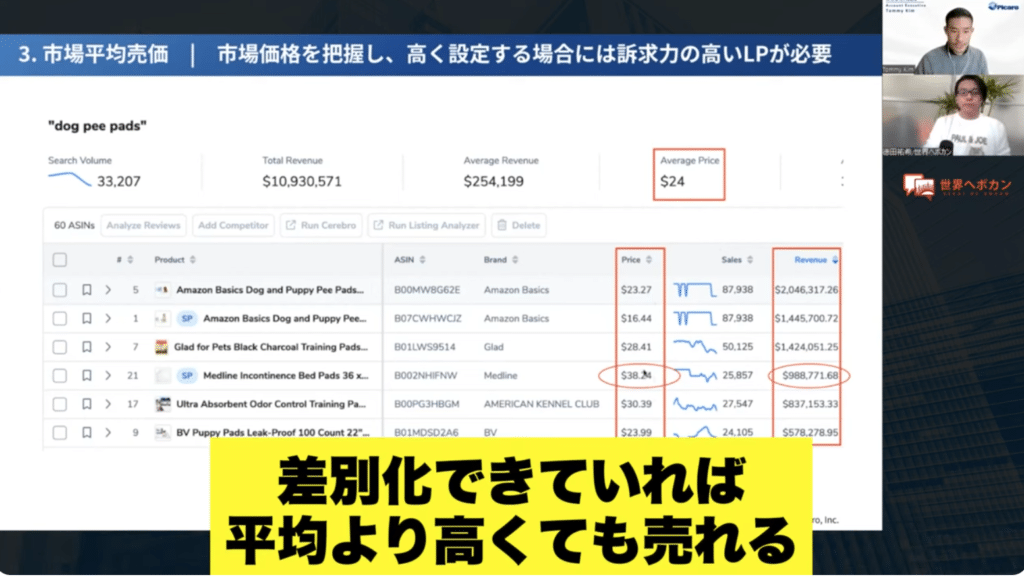Viewport: 1024px width, 579px height.
Task: Tick the Medline Incontinence row checkbox
Action: tap(59, 375)
